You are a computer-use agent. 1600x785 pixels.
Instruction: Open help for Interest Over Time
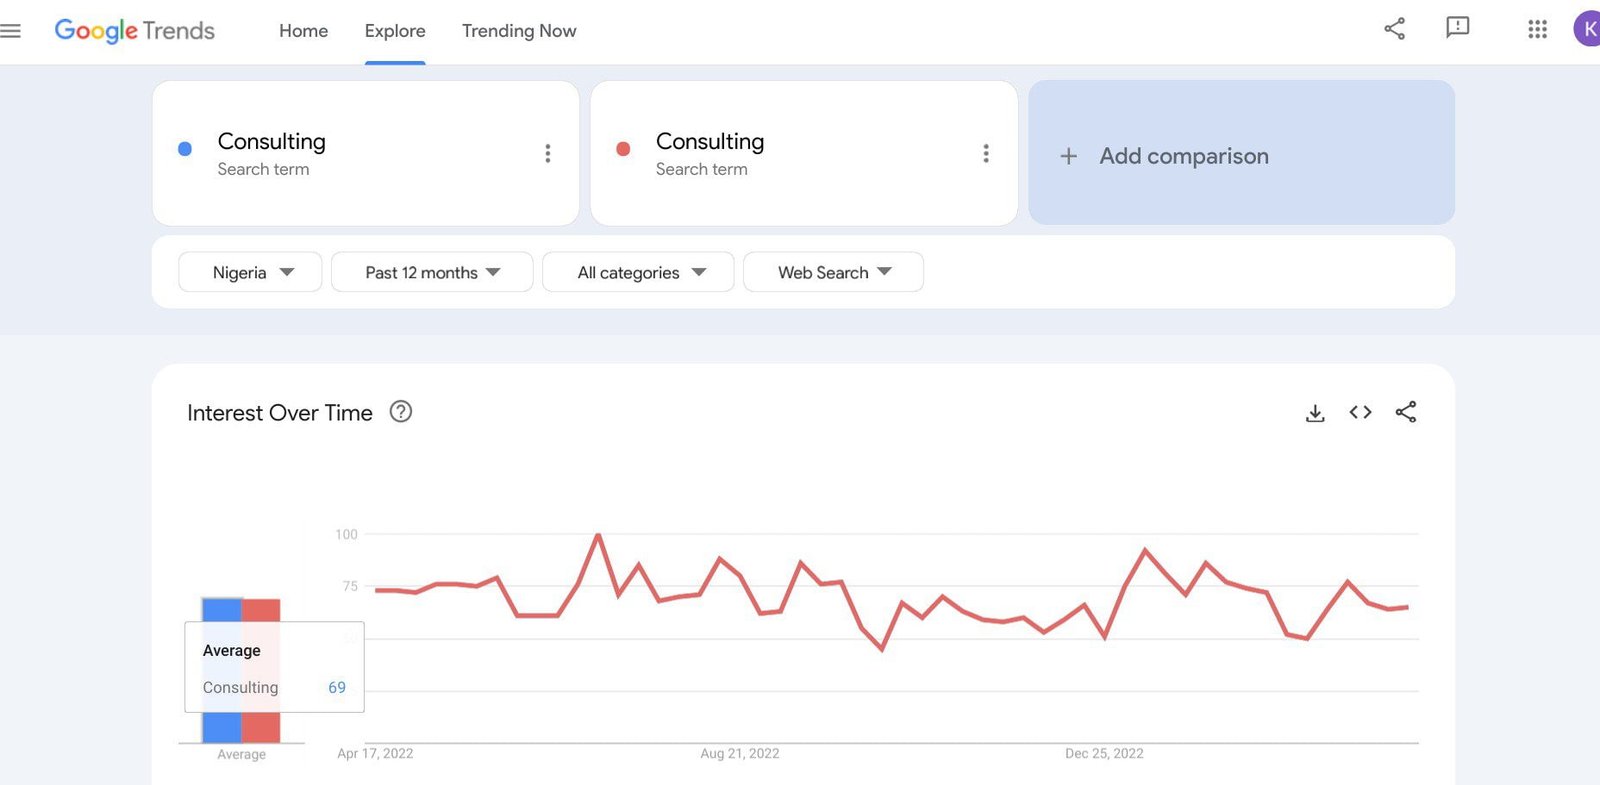[x=400, y=411]
